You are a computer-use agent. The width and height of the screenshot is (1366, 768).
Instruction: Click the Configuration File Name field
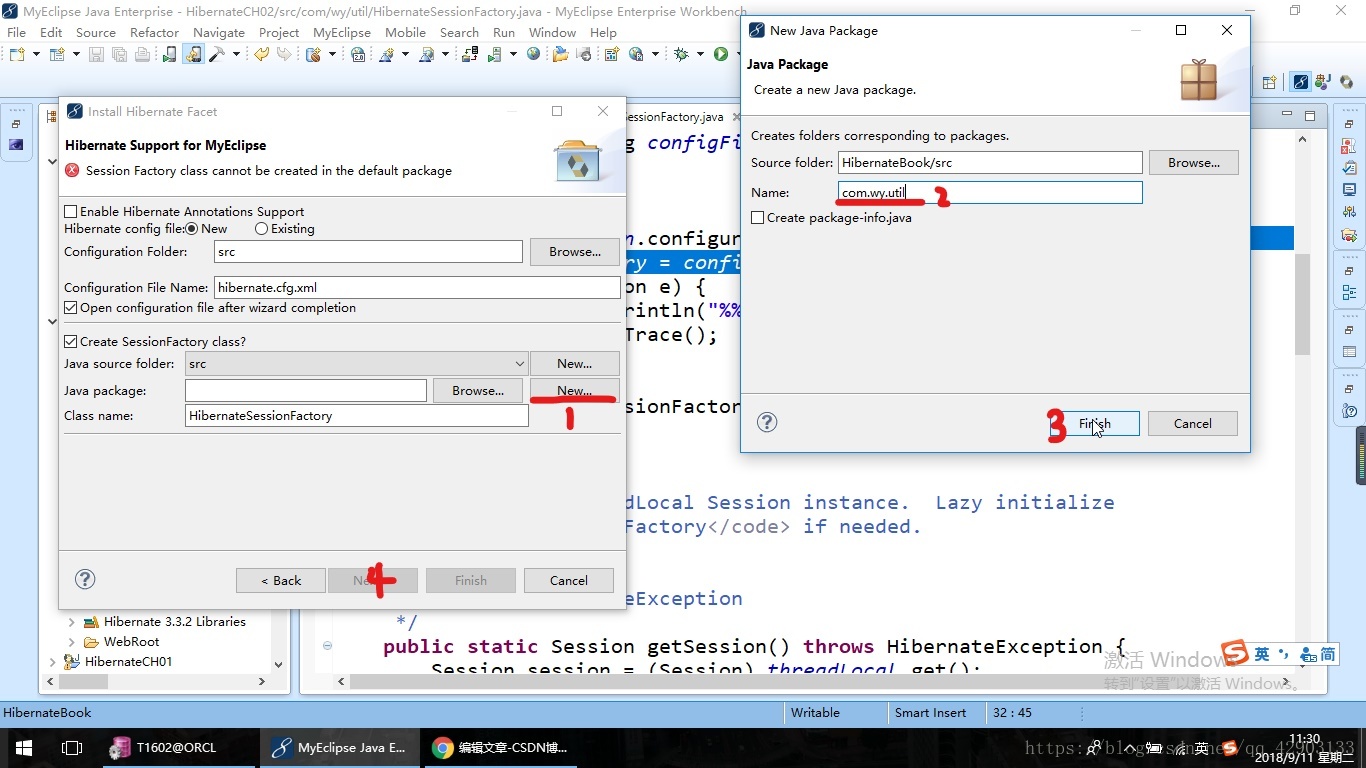point(417,287)
